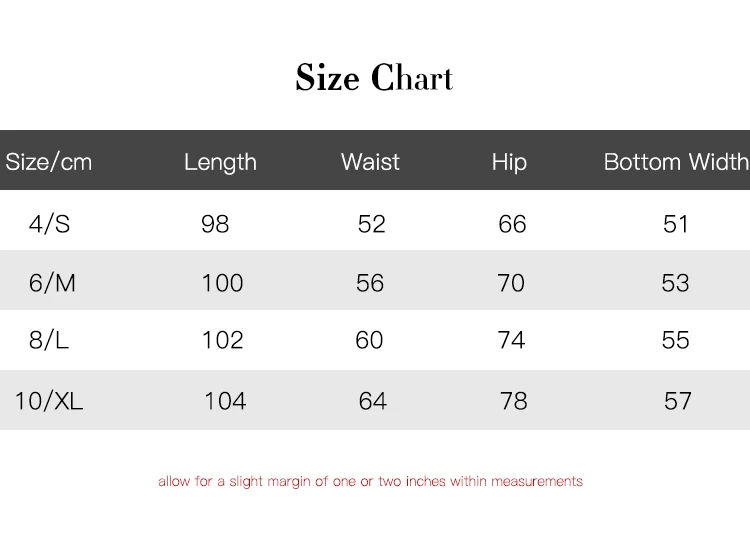The image size is (750, 543).
Task: Select the length value 104
Action: (x=225, y=401)
